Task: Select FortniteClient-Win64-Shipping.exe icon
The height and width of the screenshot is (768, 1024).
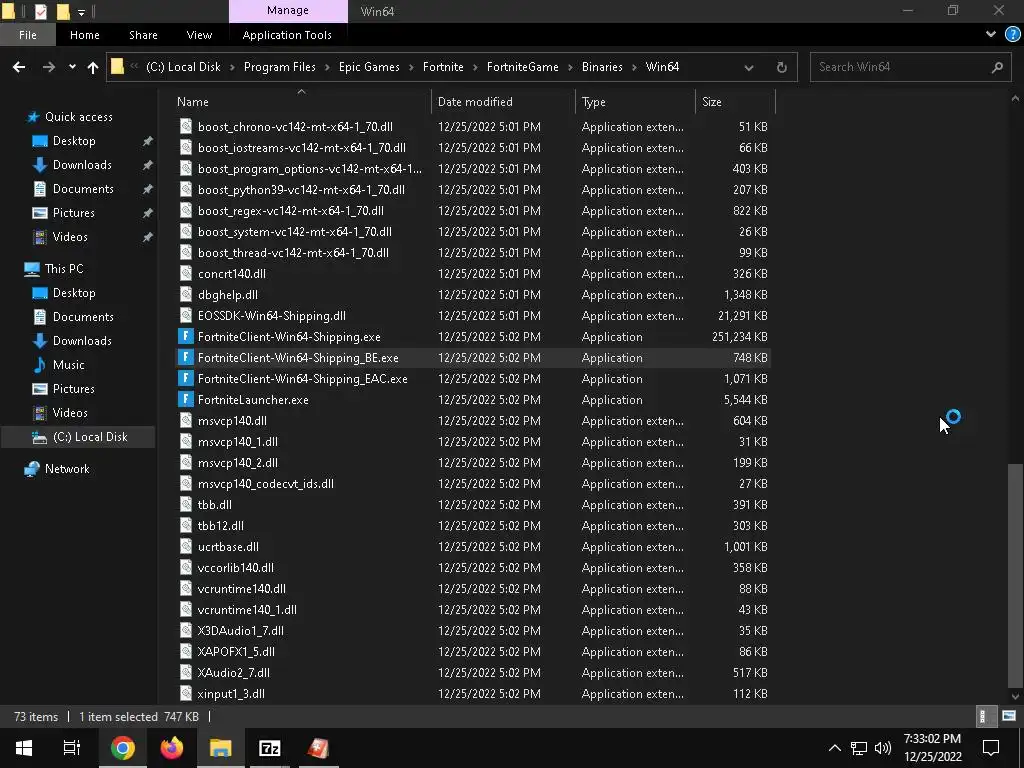Action: (186, 337)
